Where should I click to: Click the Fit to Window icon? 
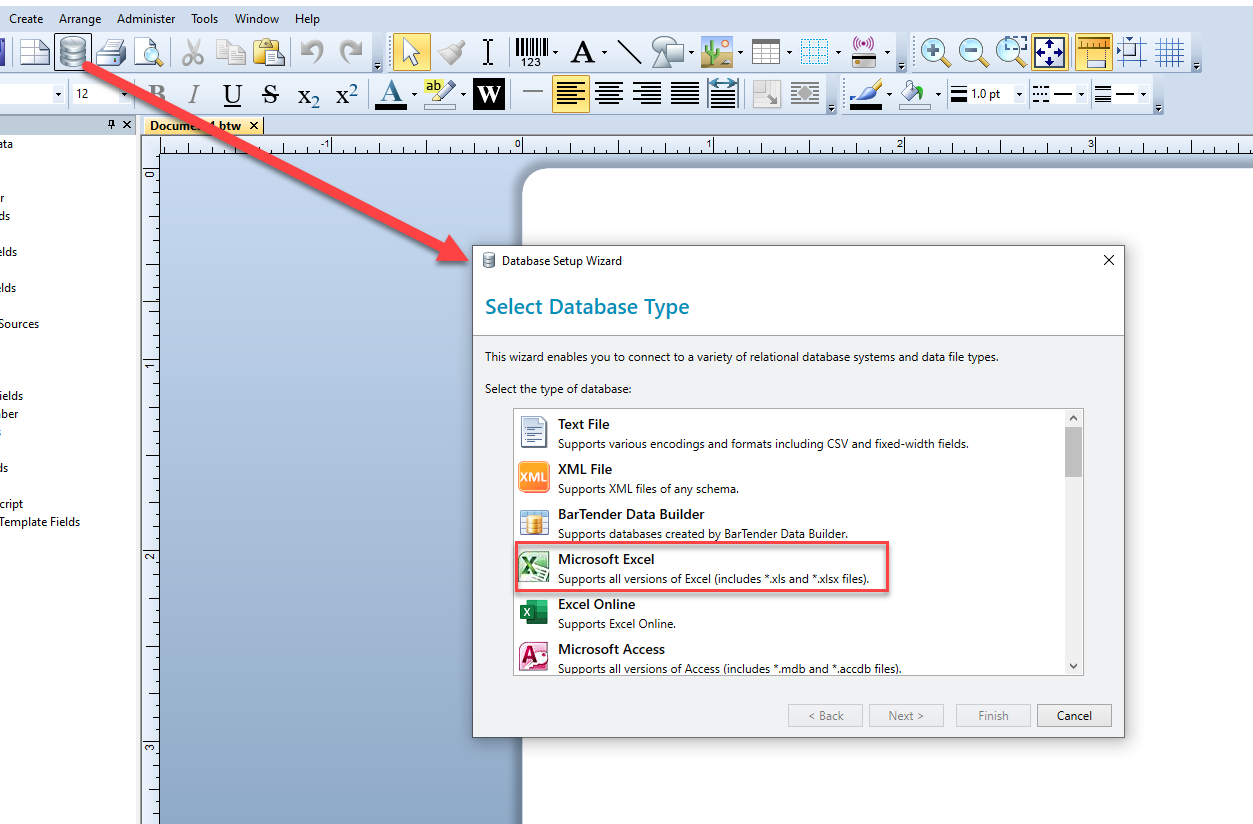[x=1050, y=52]
